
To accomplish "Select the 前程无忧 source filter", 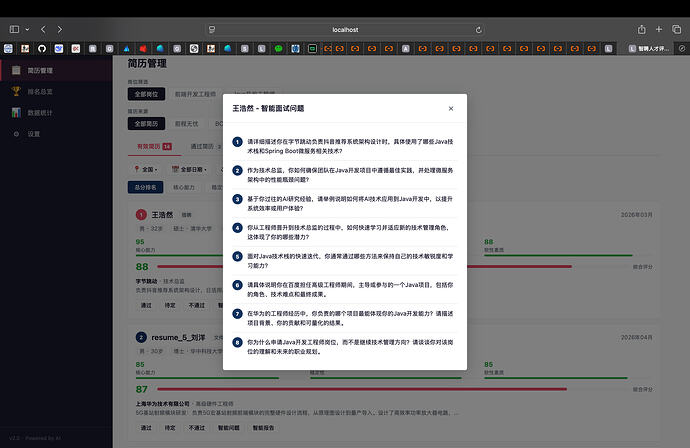I will (187, 124).
